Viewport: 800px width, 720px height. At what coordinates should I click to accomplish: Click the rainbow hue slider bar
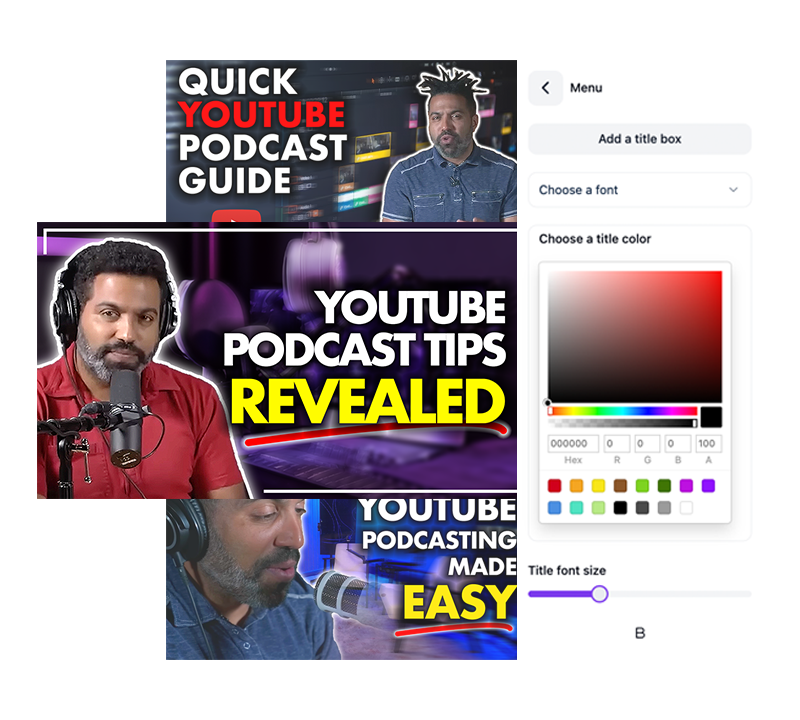tap(622, 411)
